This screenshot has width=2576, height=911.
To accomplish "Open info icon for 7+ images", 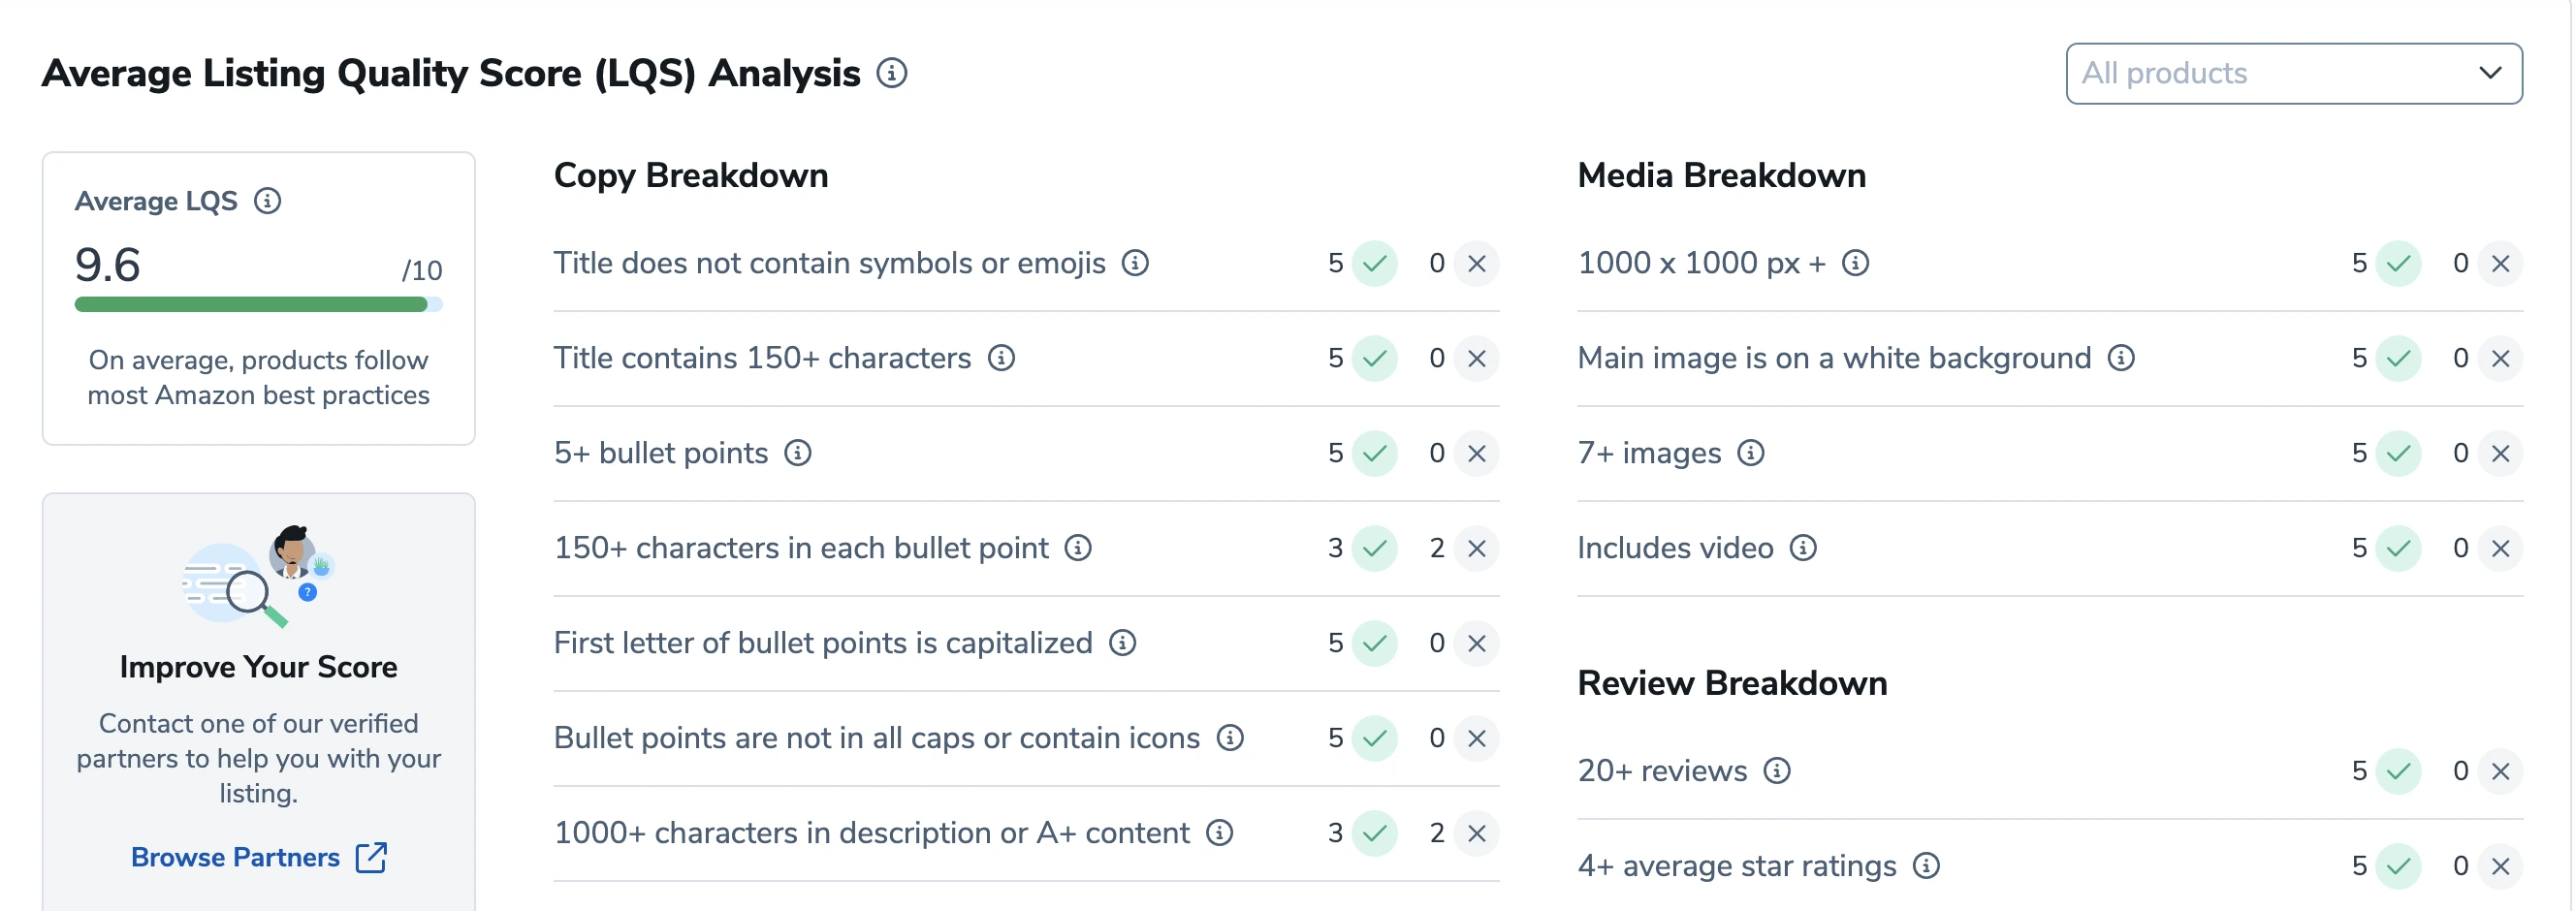I will [x=1750, y=453].
